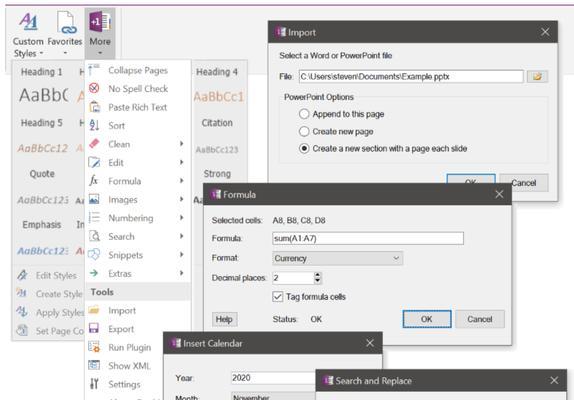Open the Settings tools icon
This screenshot has height=400, width=574.
point(94,384)
